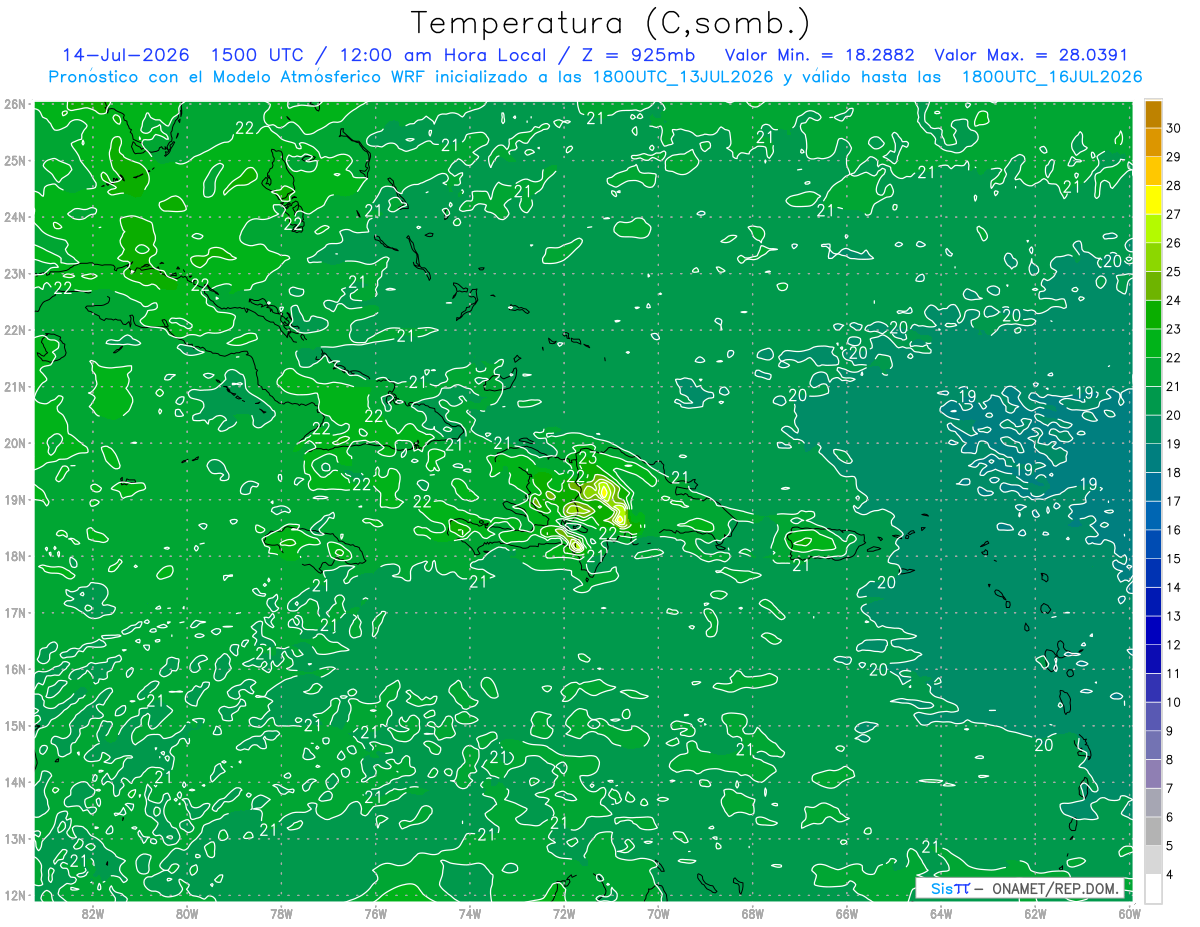
Task: Click the color bar label '7'
Action: pos(1170,789)
